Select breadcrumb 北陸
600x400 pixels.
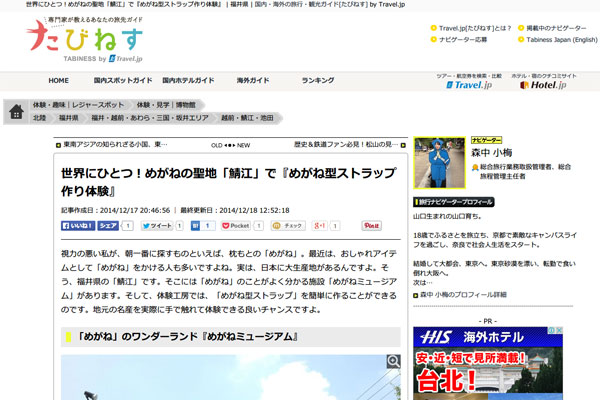(39, 118)
